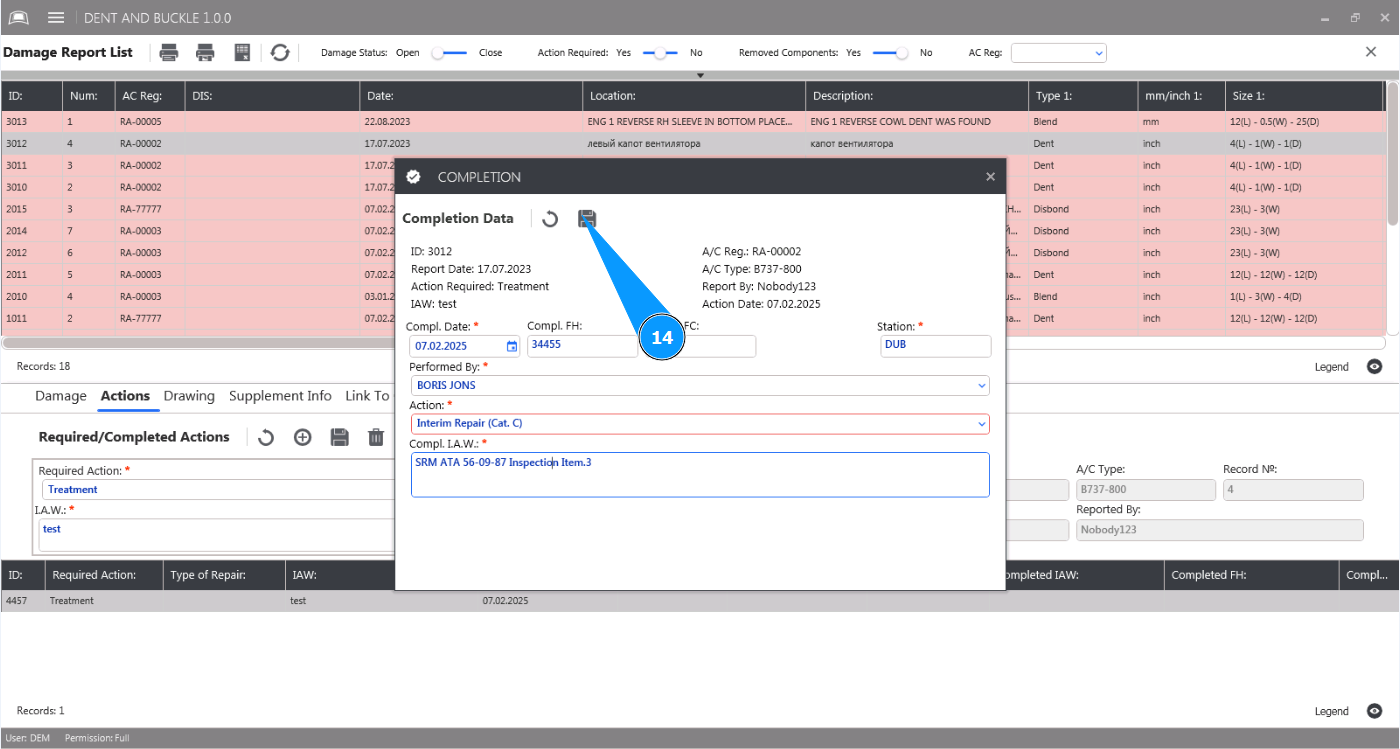Select the Actions tab
This screenshot has width=1400, height=749.
click(125, 397)
